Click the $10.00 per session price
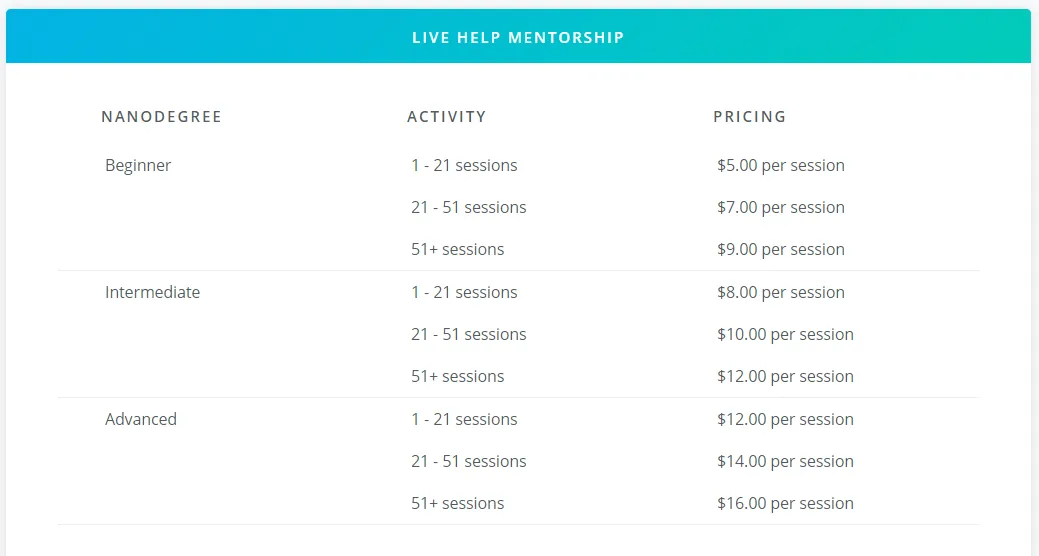Viewport: 1039px width, 556px height. (x=785, y=335)
